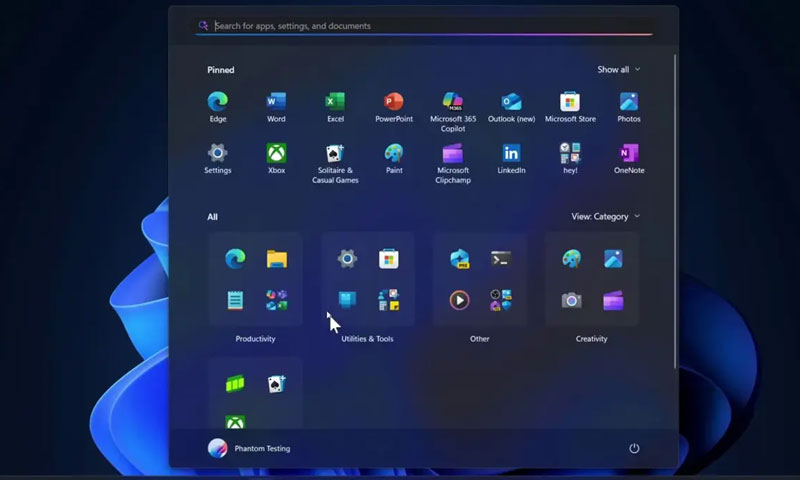Open Copilot PRE app in Other category
This screenshot has height=480, width=800.
click(x=459, y=259)
